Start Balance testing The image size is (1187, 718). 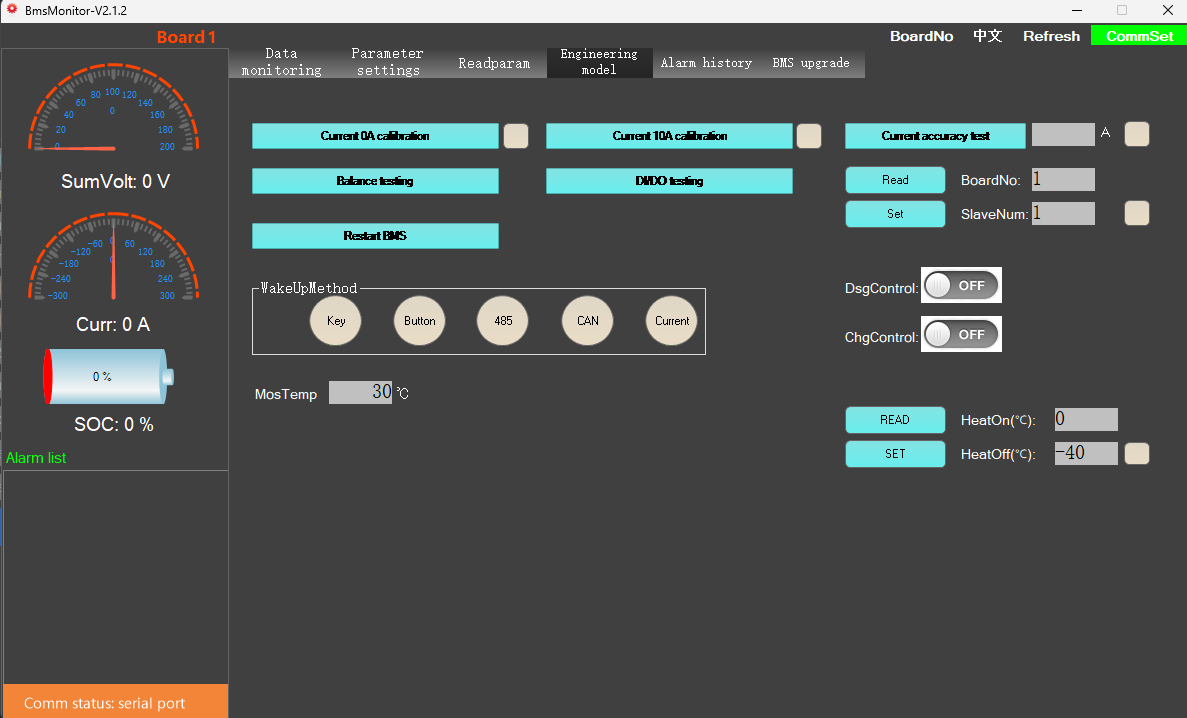click(x=375, y=181)
